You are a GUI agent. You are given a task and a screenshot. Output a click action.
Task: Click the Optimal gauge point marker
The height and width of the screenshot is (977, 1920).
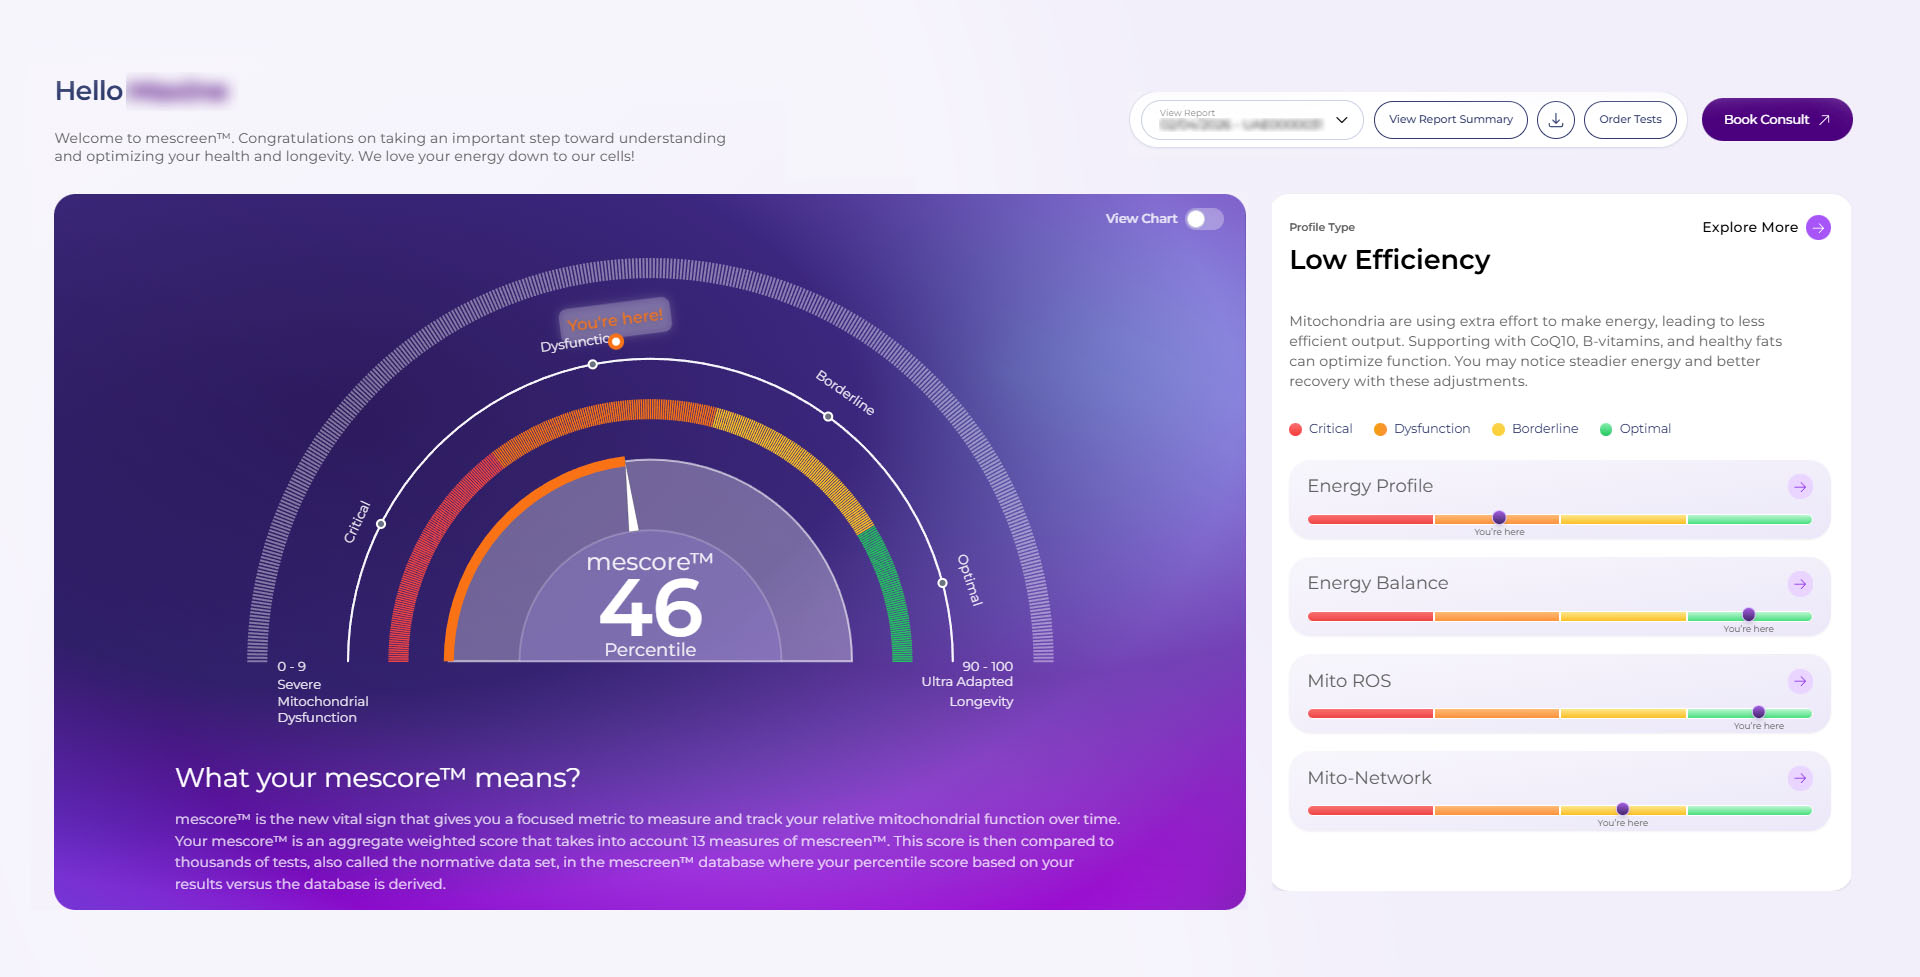click(x=942, y=583)
